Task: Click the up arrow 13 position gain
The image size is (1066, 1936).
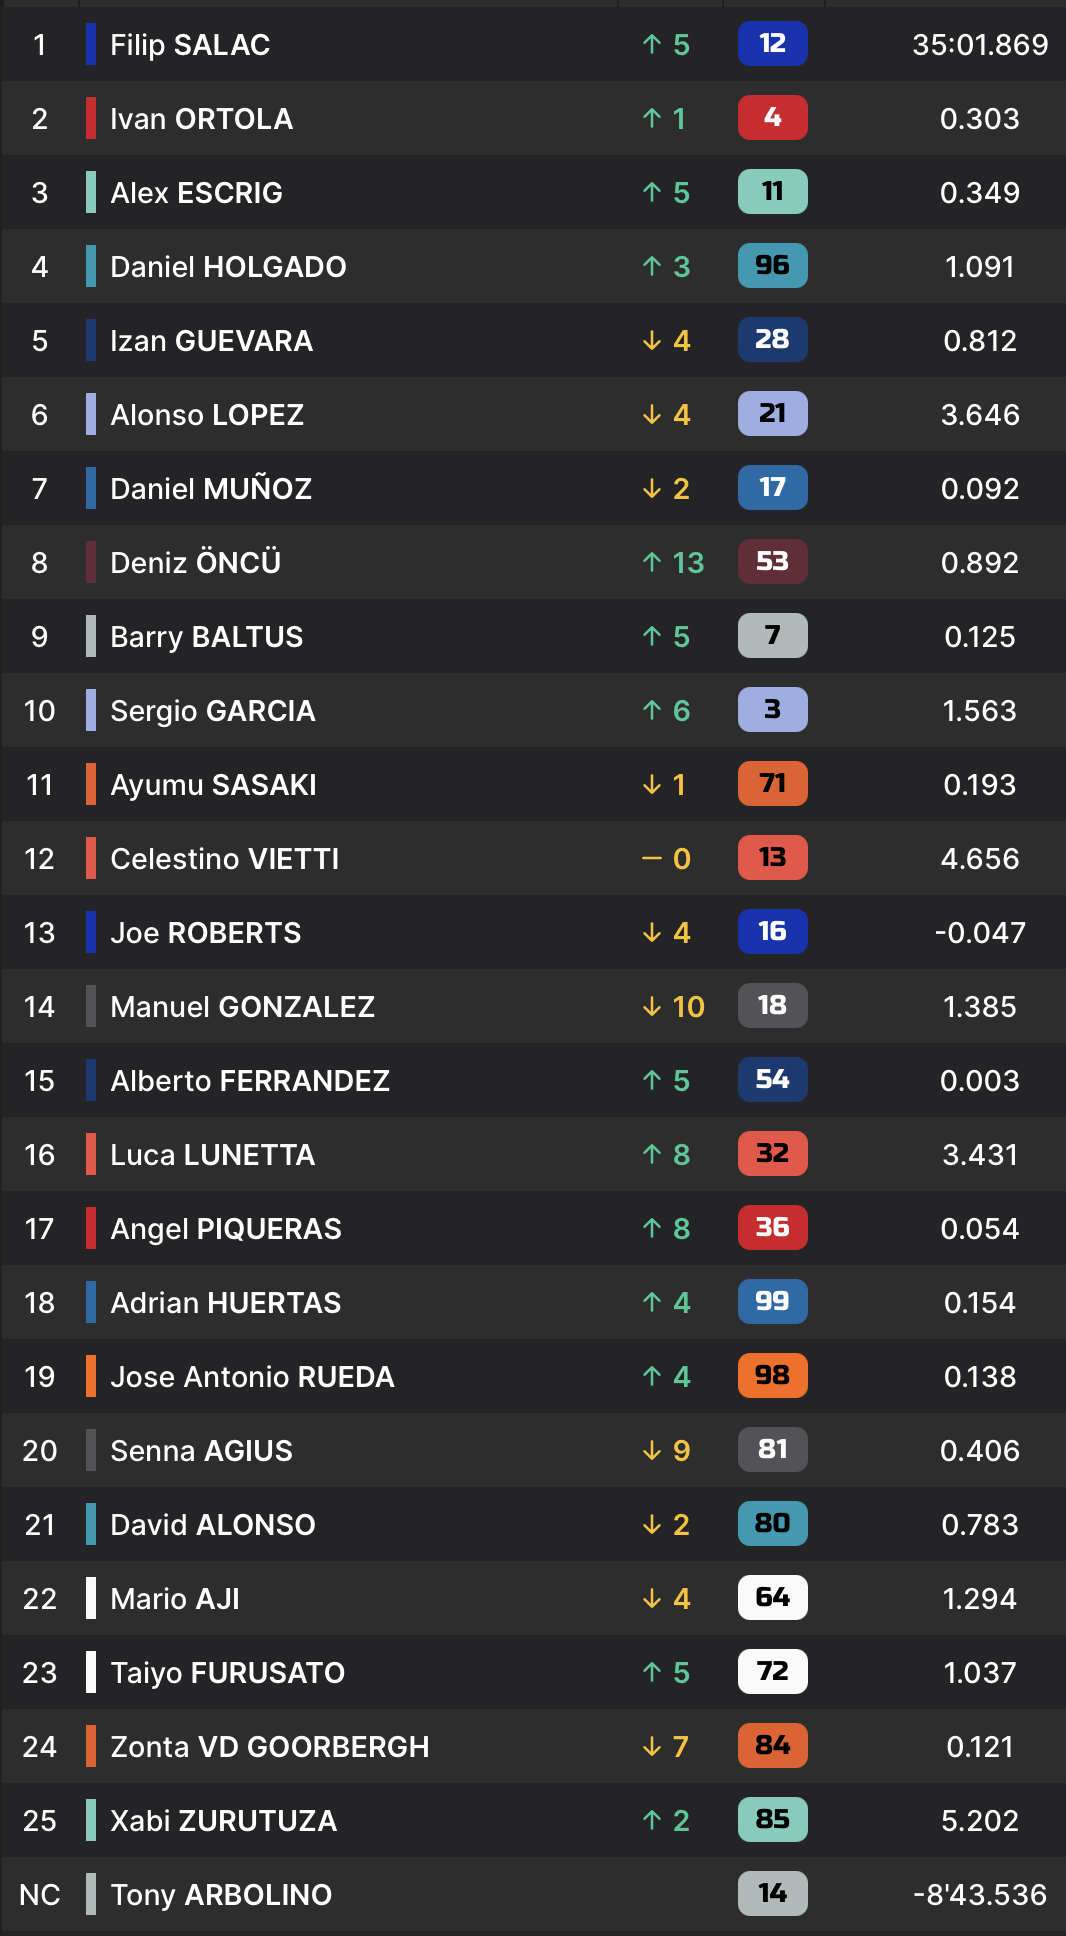Action: (673, 563)
